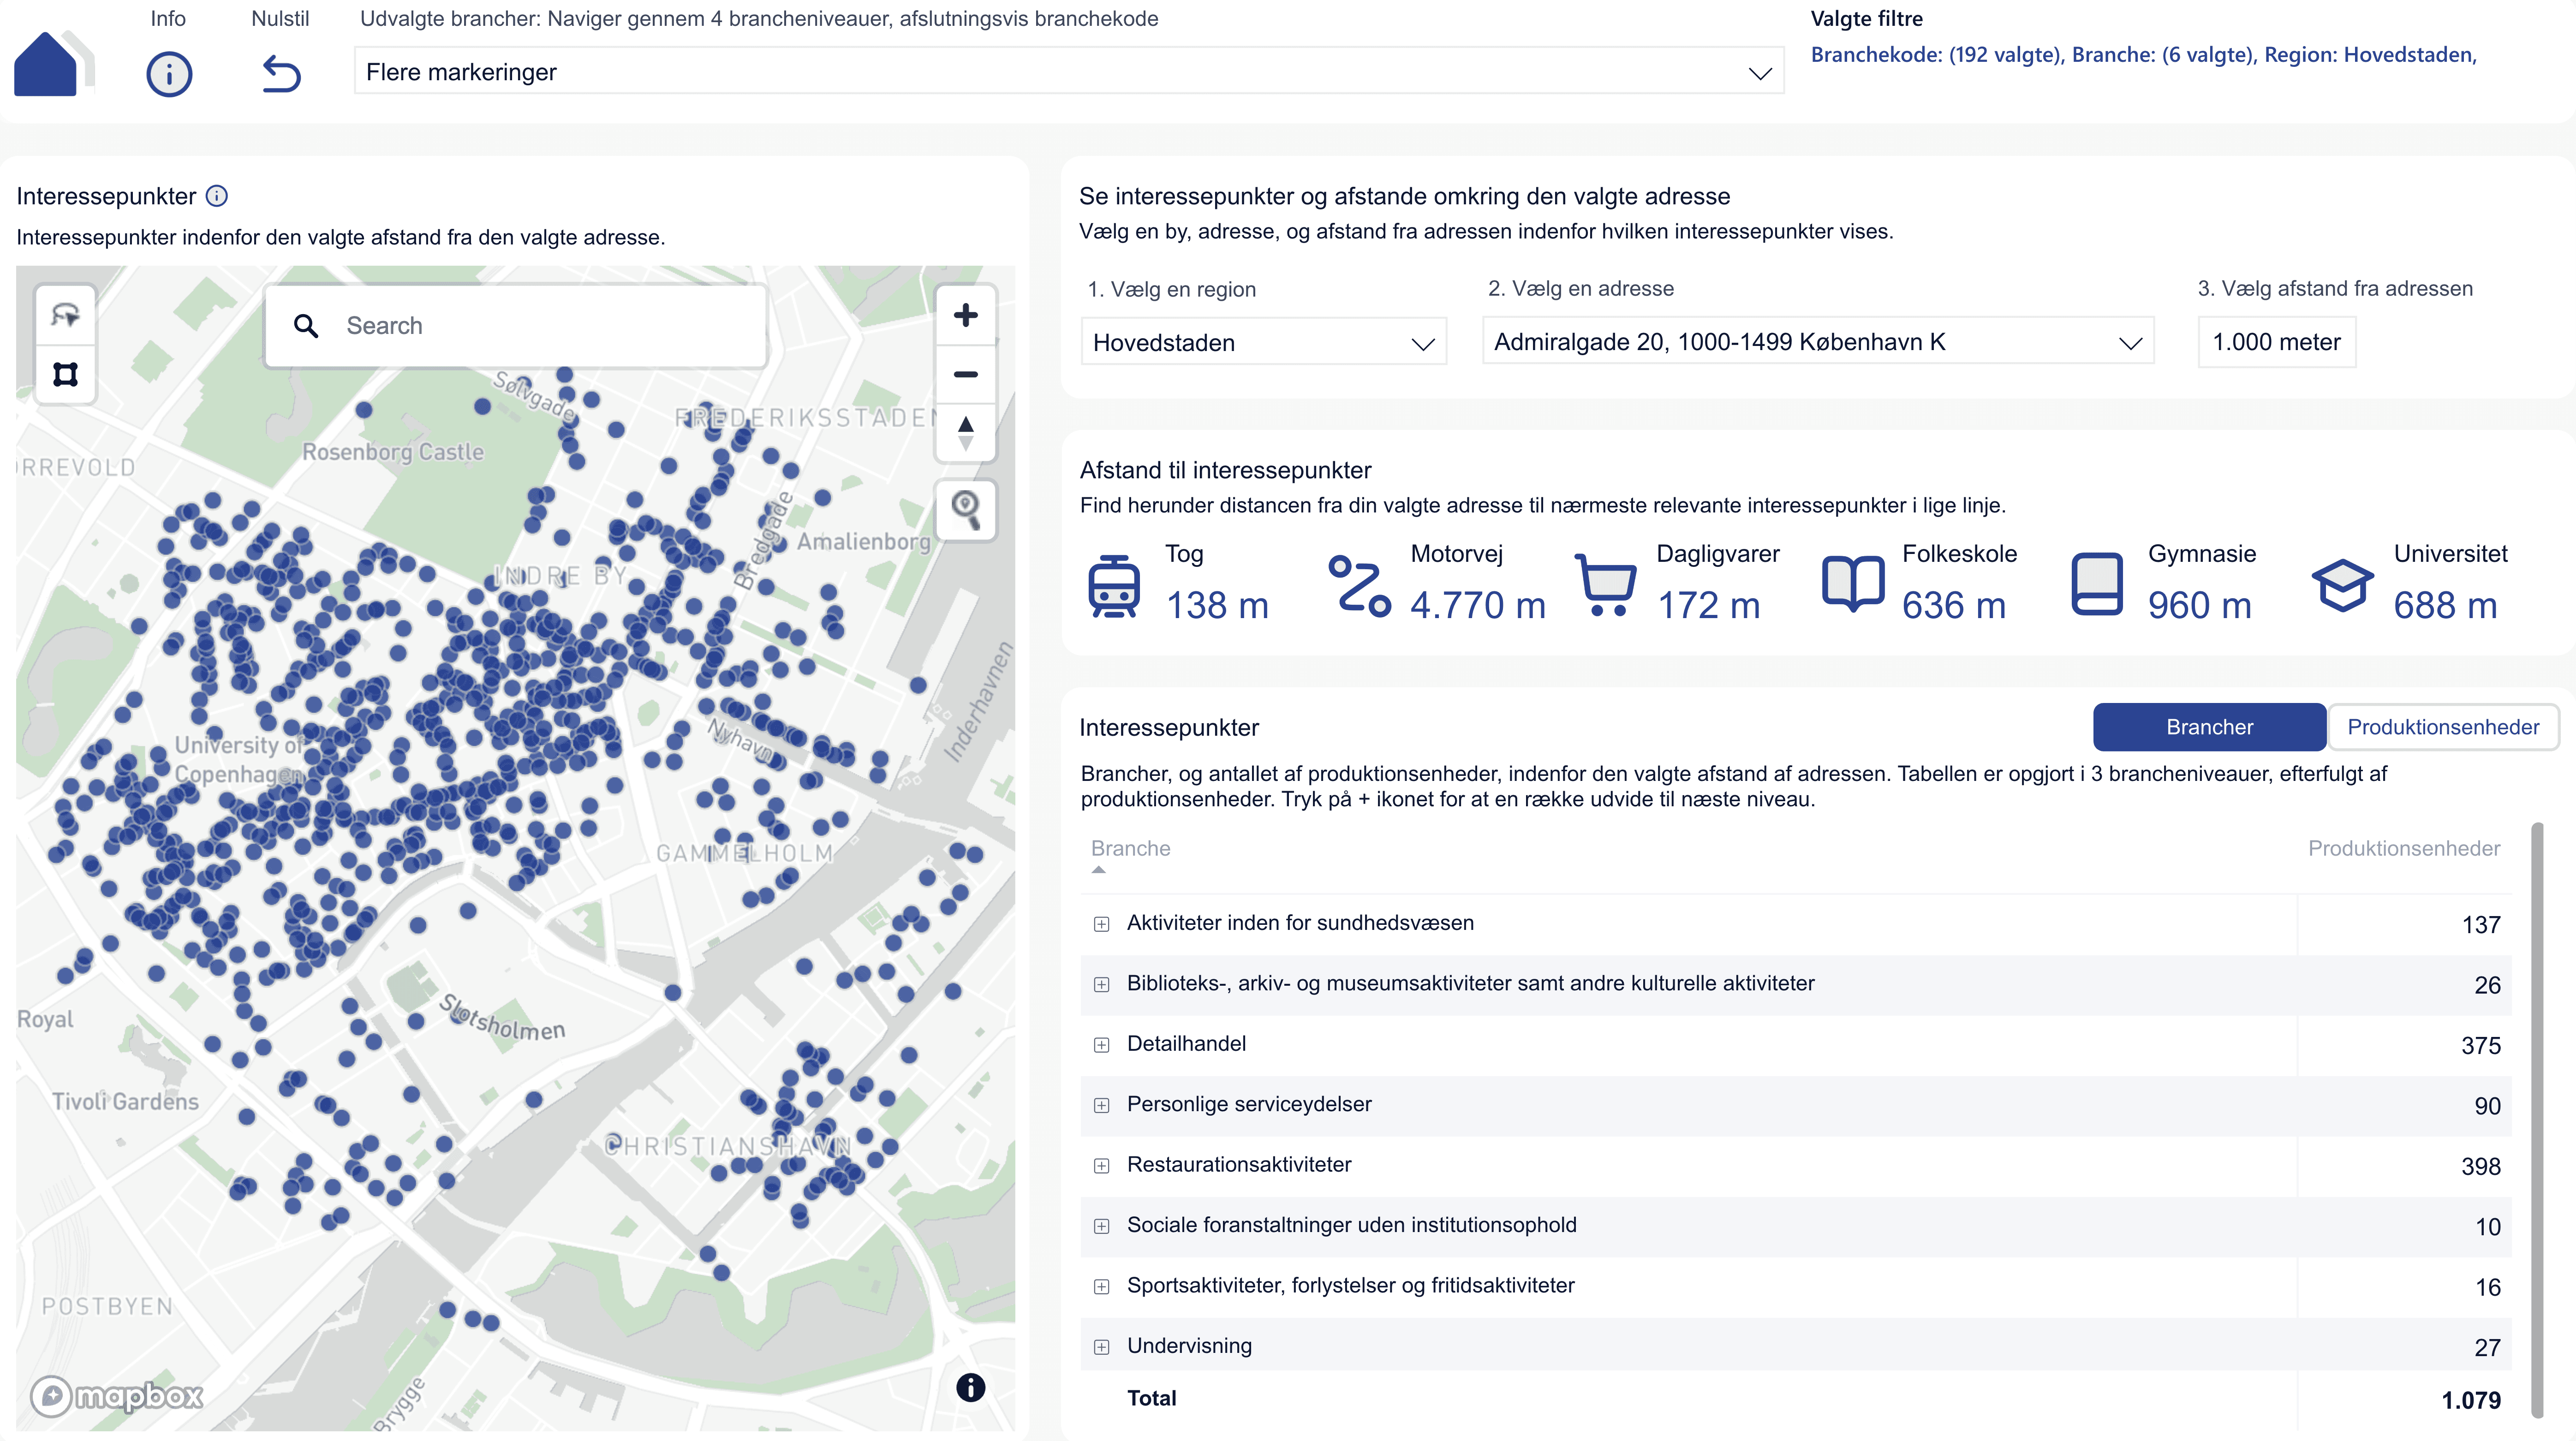Expand the Detailhandel row
Image resolution: width=2576 pixels, height=1441 pixels.
point(1101,1045)
